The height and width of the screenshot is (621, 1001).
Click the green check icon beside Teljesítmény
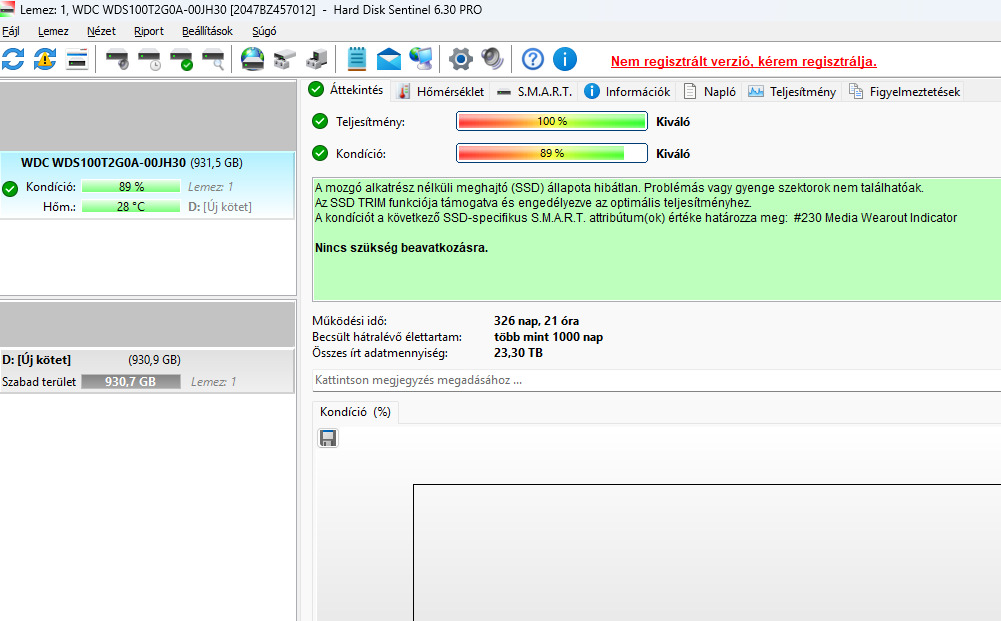[x=320, y=121]
